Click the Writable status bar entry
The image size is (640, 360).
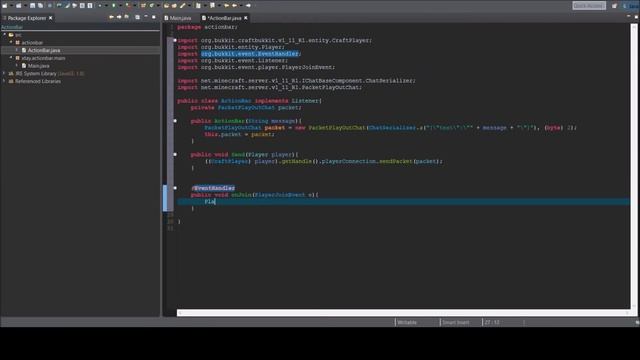pyautogui.click(x=407, y=322)
